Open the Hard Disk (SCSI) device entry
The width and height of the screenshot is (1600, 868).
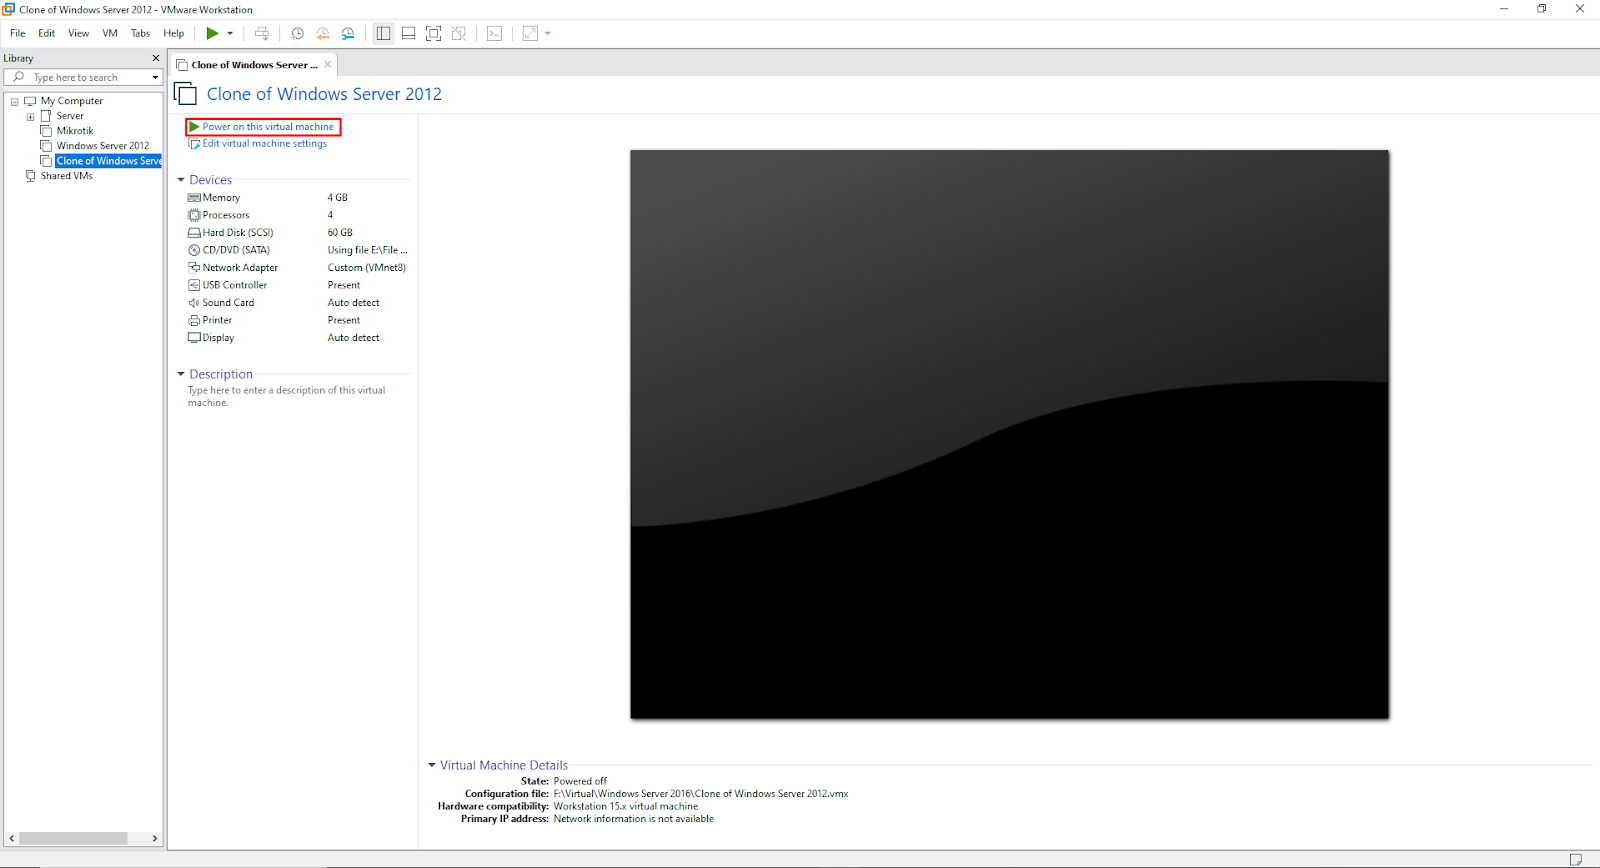tap(238, 233)
